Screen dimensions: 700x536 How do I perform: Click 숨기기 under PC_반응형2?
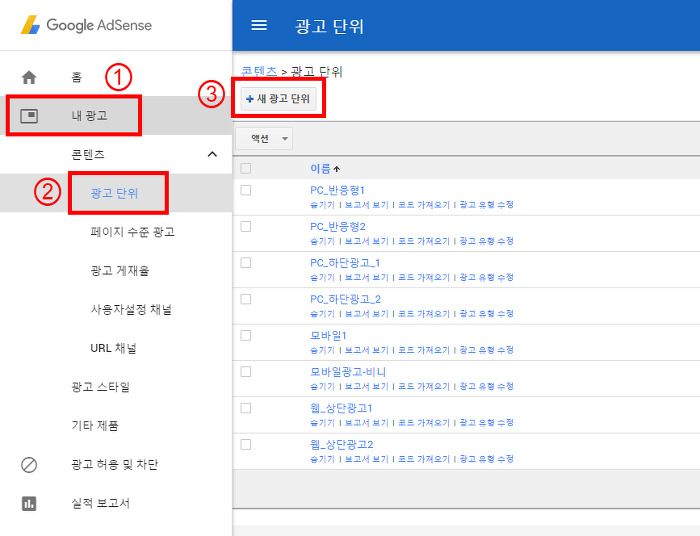322,241
